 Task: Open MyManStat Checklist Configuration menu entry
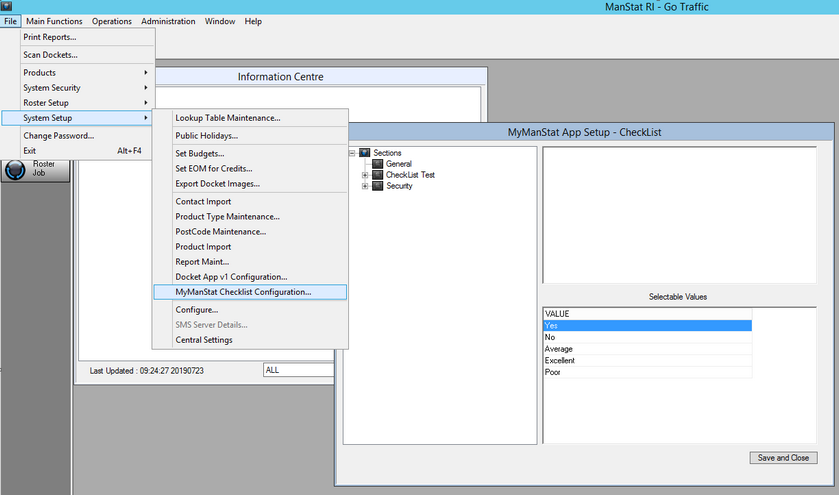[243, 292]
